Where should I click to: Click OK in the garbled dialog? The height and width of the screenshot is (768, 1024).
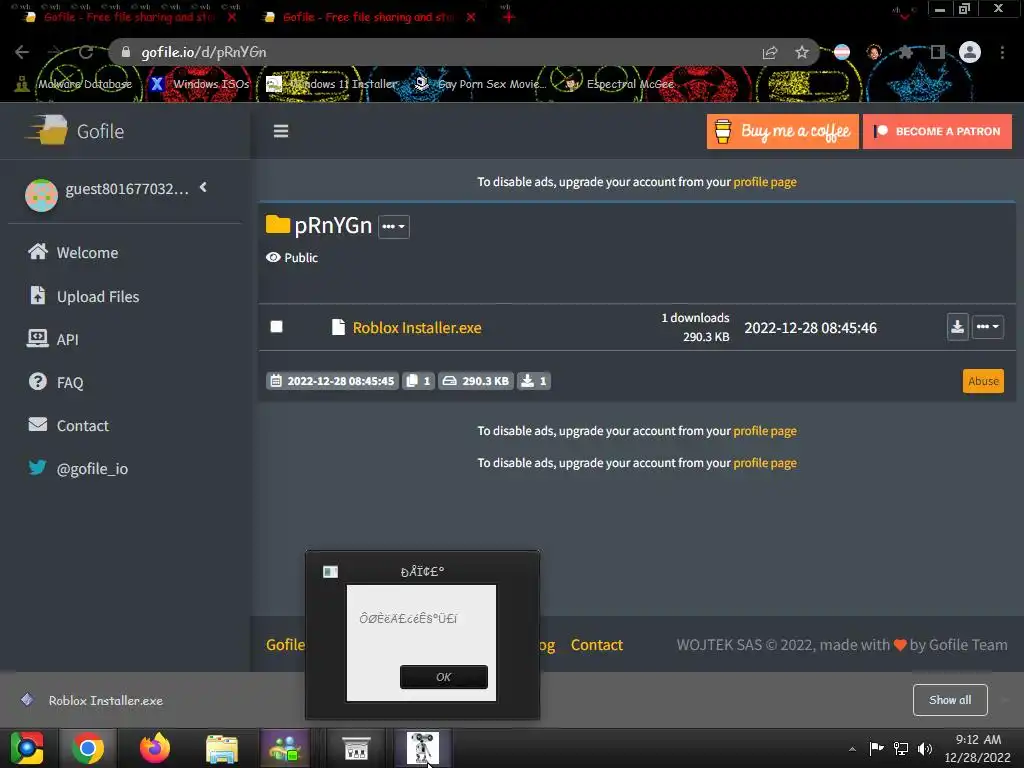443,677
